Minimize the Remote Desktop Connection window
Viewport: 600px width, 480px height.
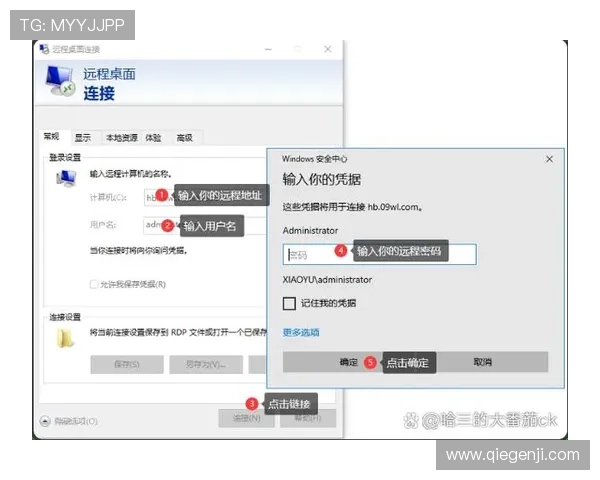(x=268, y=49)
